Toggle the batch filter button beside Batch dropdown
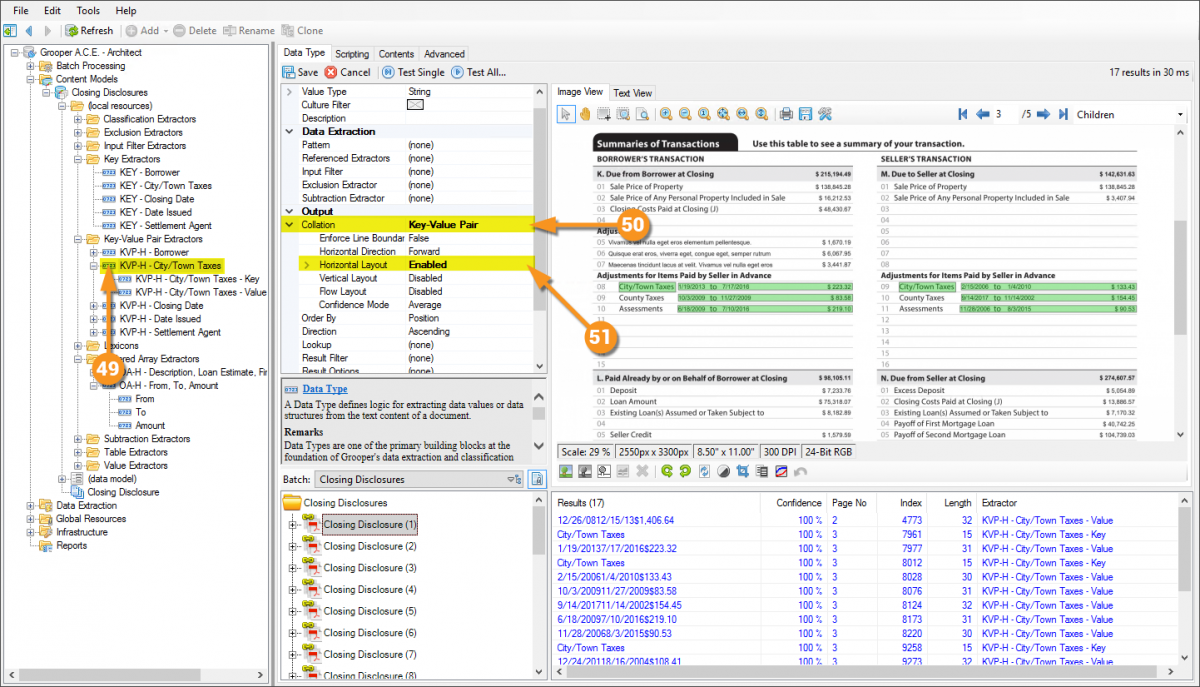1200x687 pixels. pyautogui.click(x=537, y=480)
